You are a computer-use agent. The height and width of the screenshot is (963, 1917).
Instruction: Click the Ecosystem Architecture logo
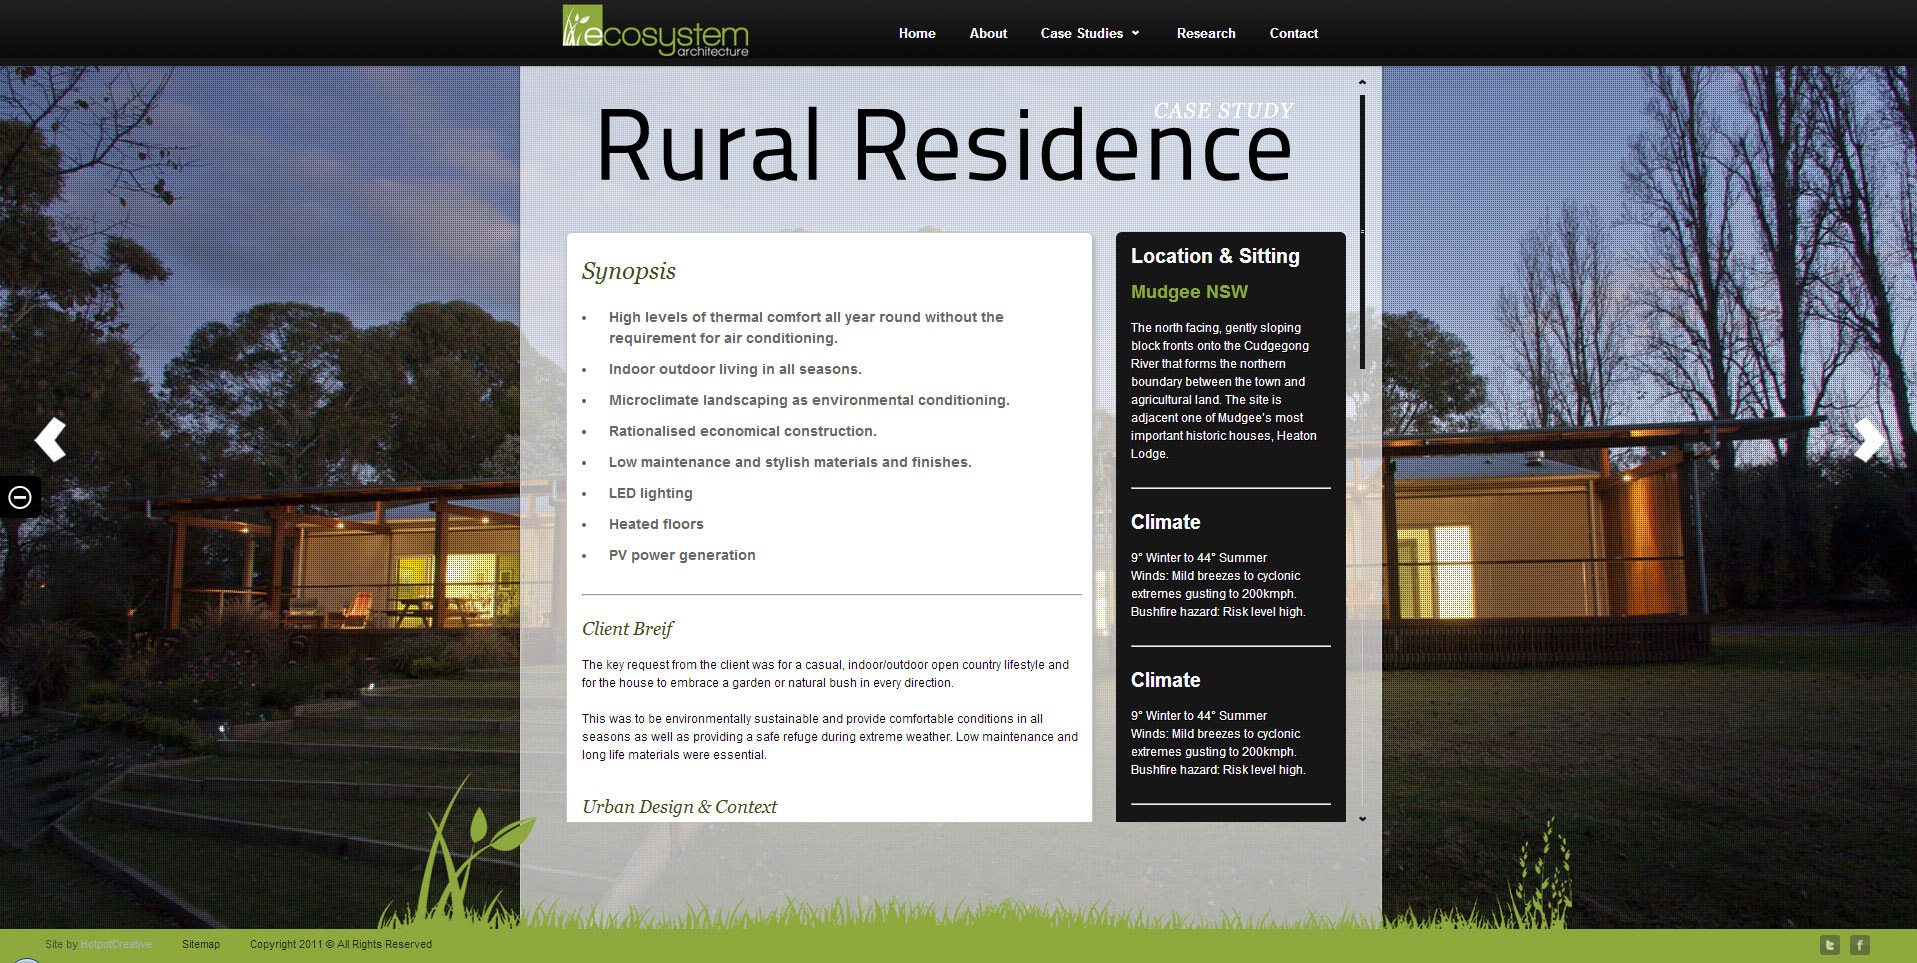pos(655,32)
